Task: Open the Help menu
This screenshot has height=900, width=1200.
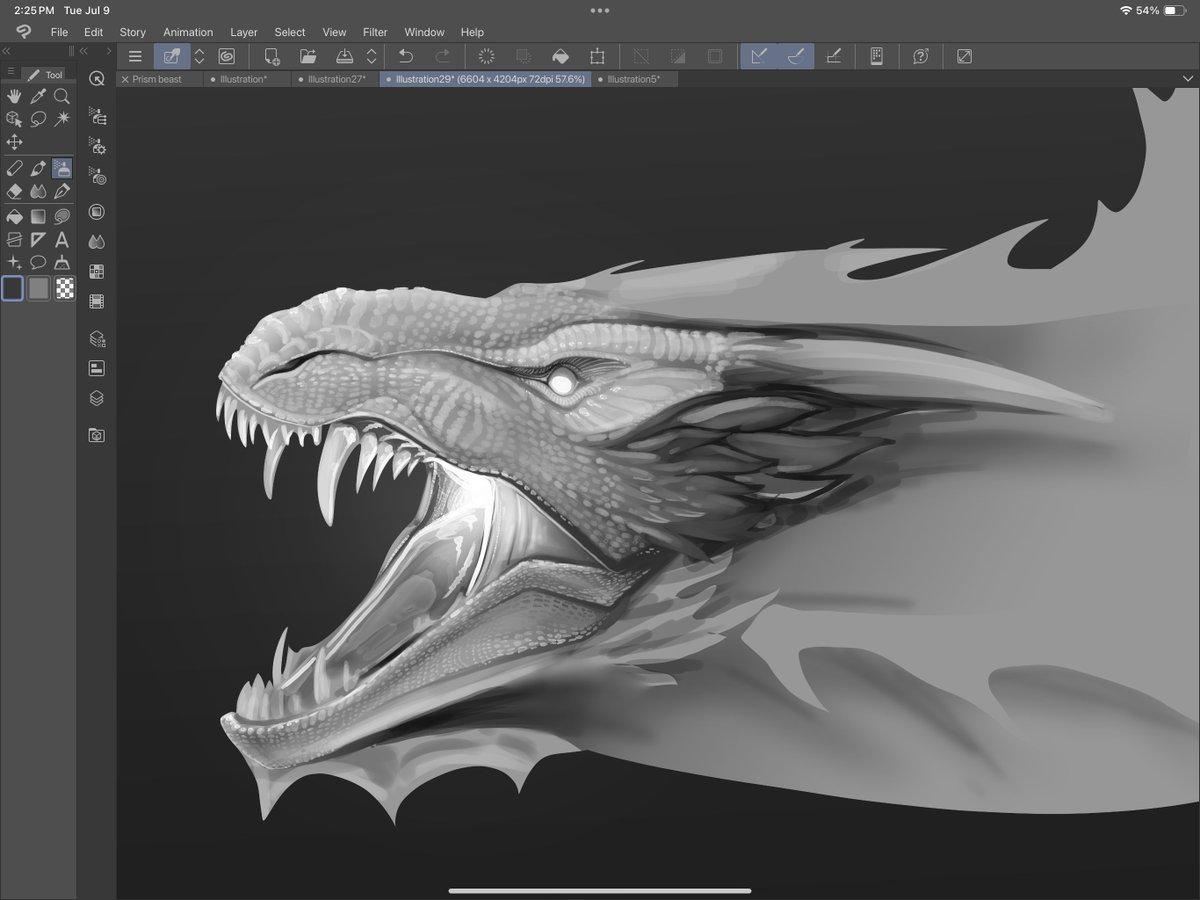Action: [x=472, y=32]
